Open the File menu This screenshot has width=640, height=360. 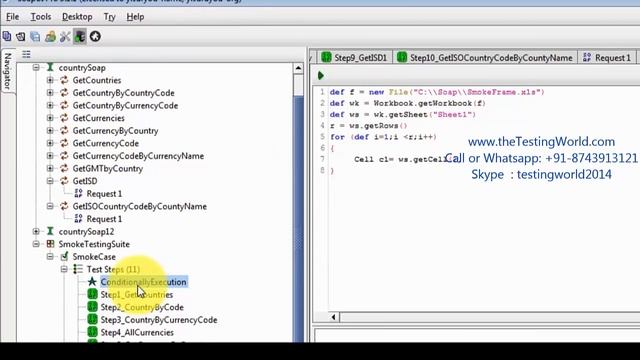(x=13, y=17)
